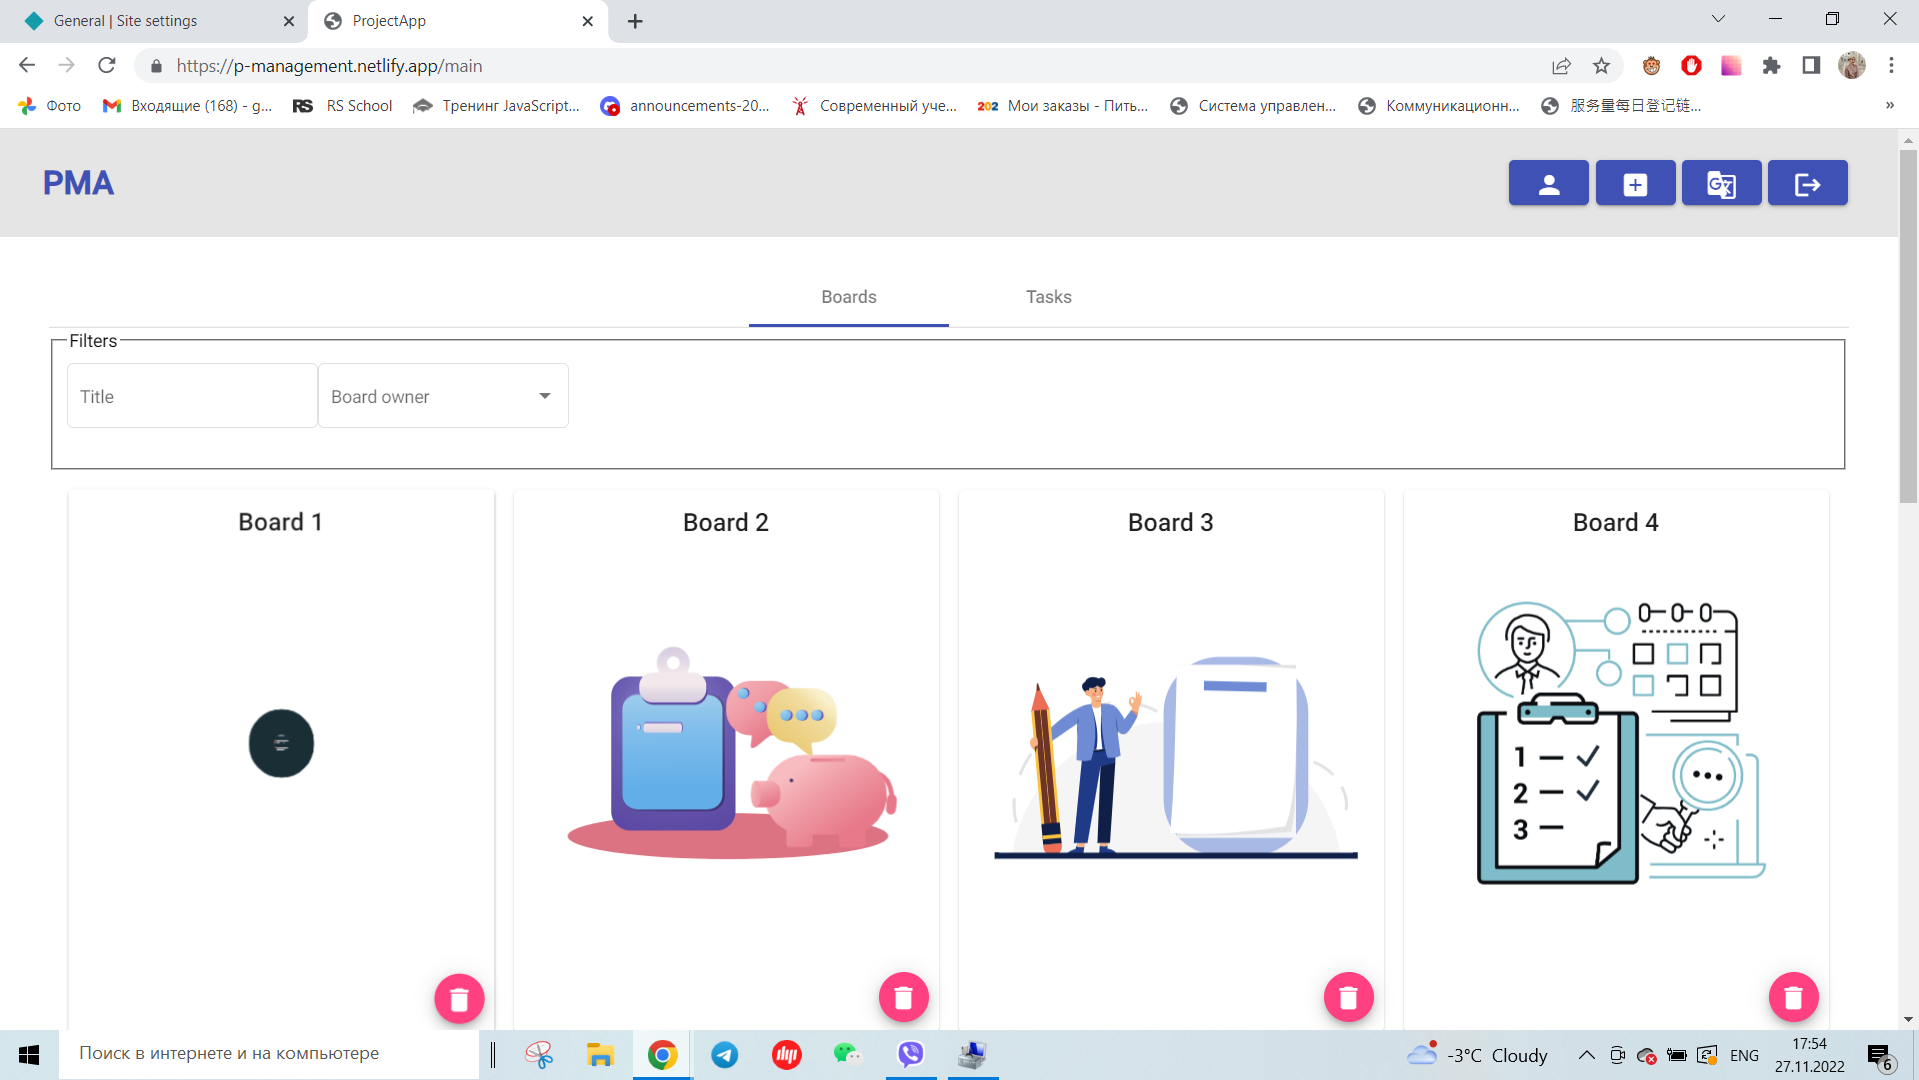Log out using the exit icon
This screenshot has height=1080, width=1919.
pos(1807,183)
